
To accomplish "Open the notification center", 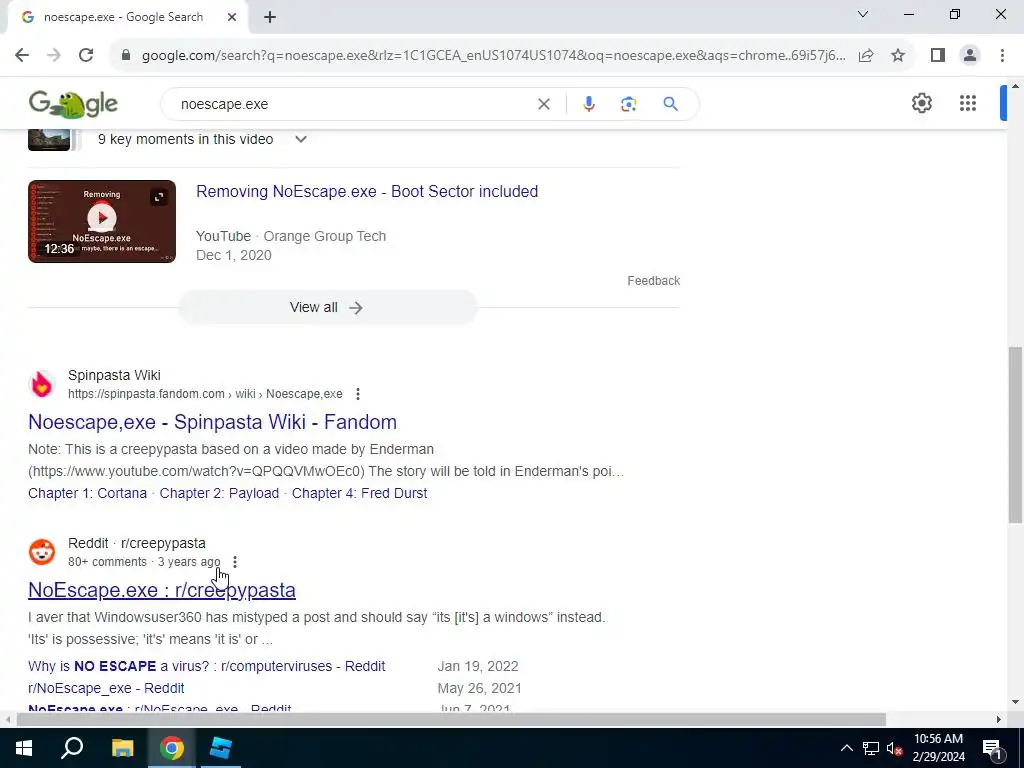I will (x=992, y=748).
